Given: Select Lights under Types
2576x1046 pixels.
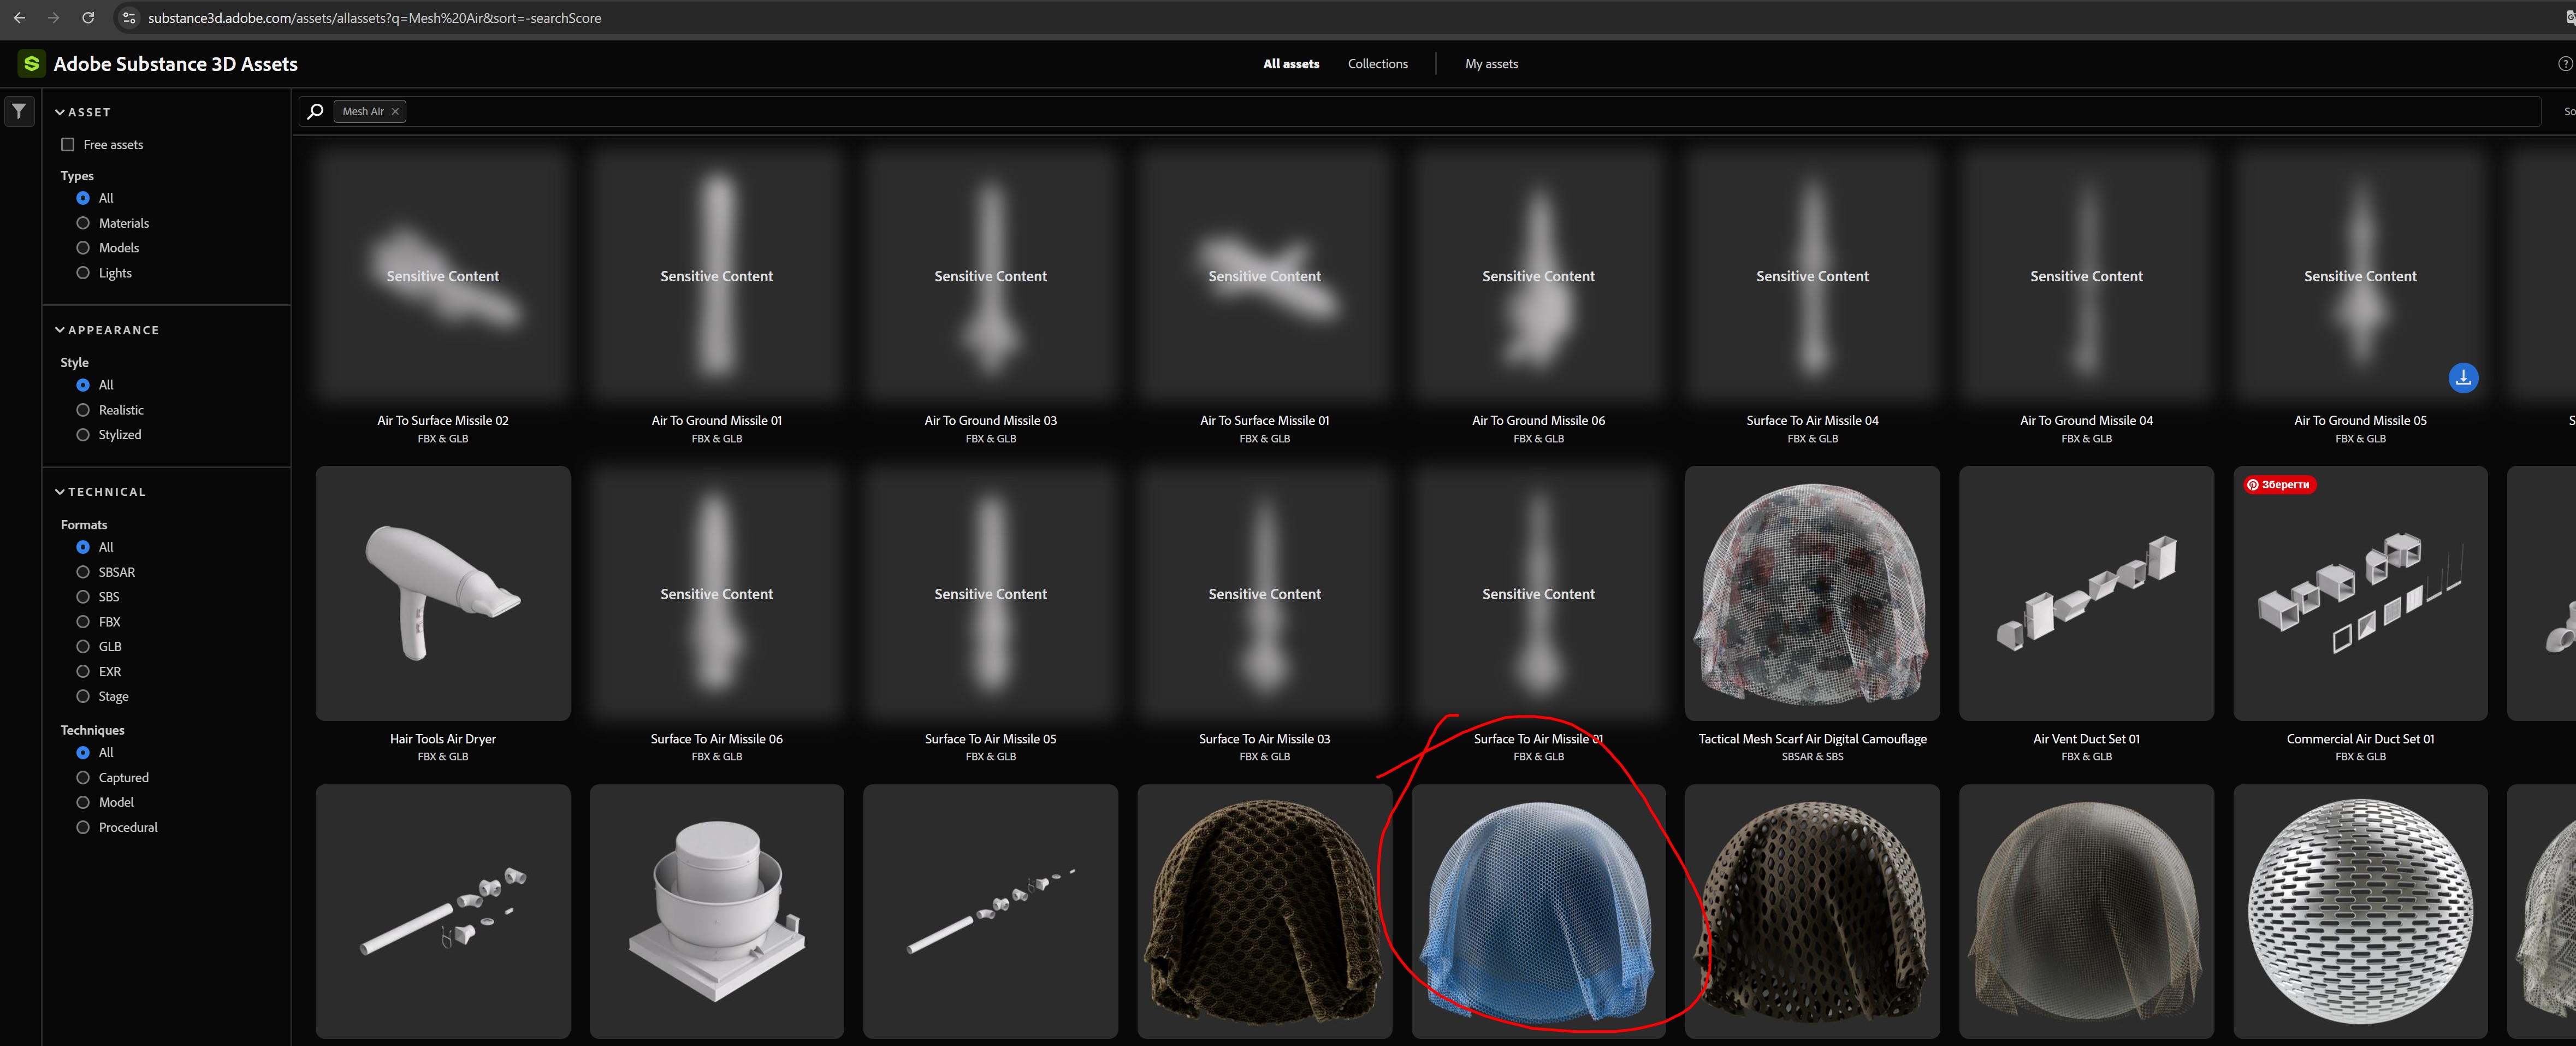Looking at the screenshot, I should [x=83, y=273].
